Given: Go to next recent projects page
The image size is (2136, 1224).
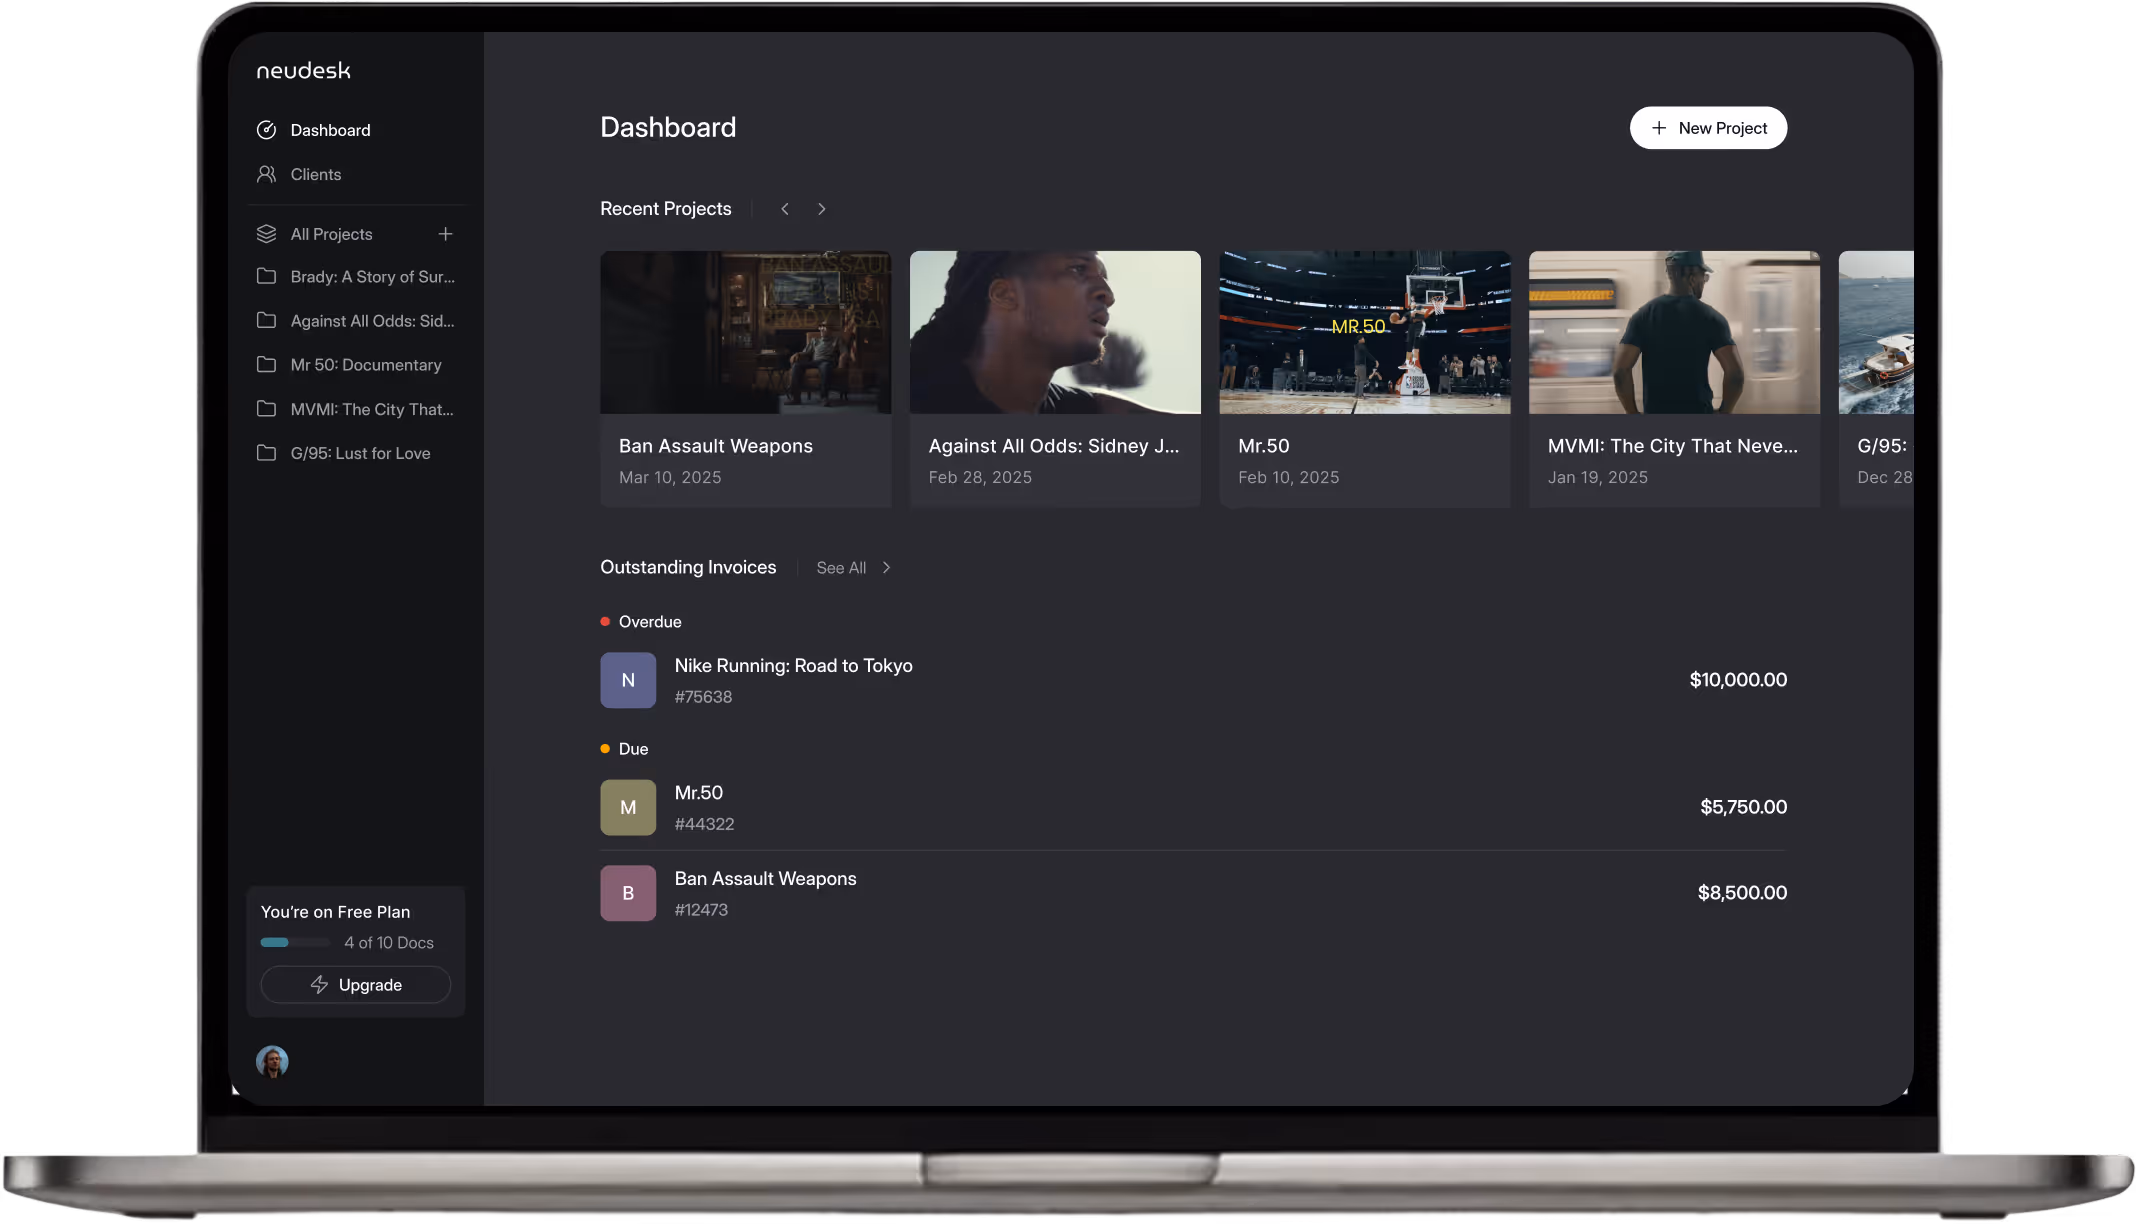Looking at the screenshot, I should point(822,209).
